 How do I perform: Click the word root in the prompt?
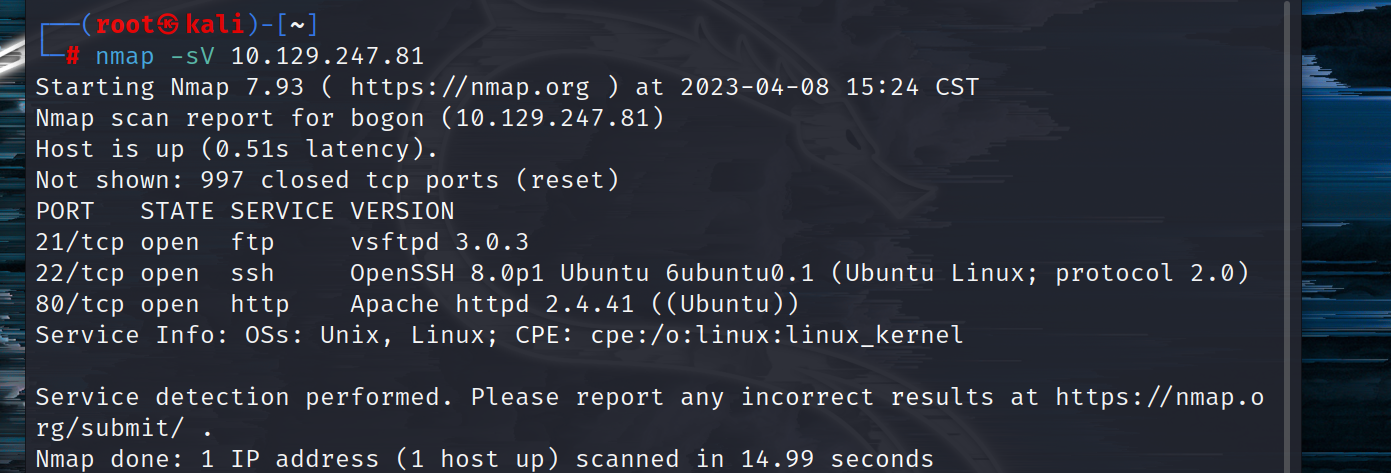(125, 25)
